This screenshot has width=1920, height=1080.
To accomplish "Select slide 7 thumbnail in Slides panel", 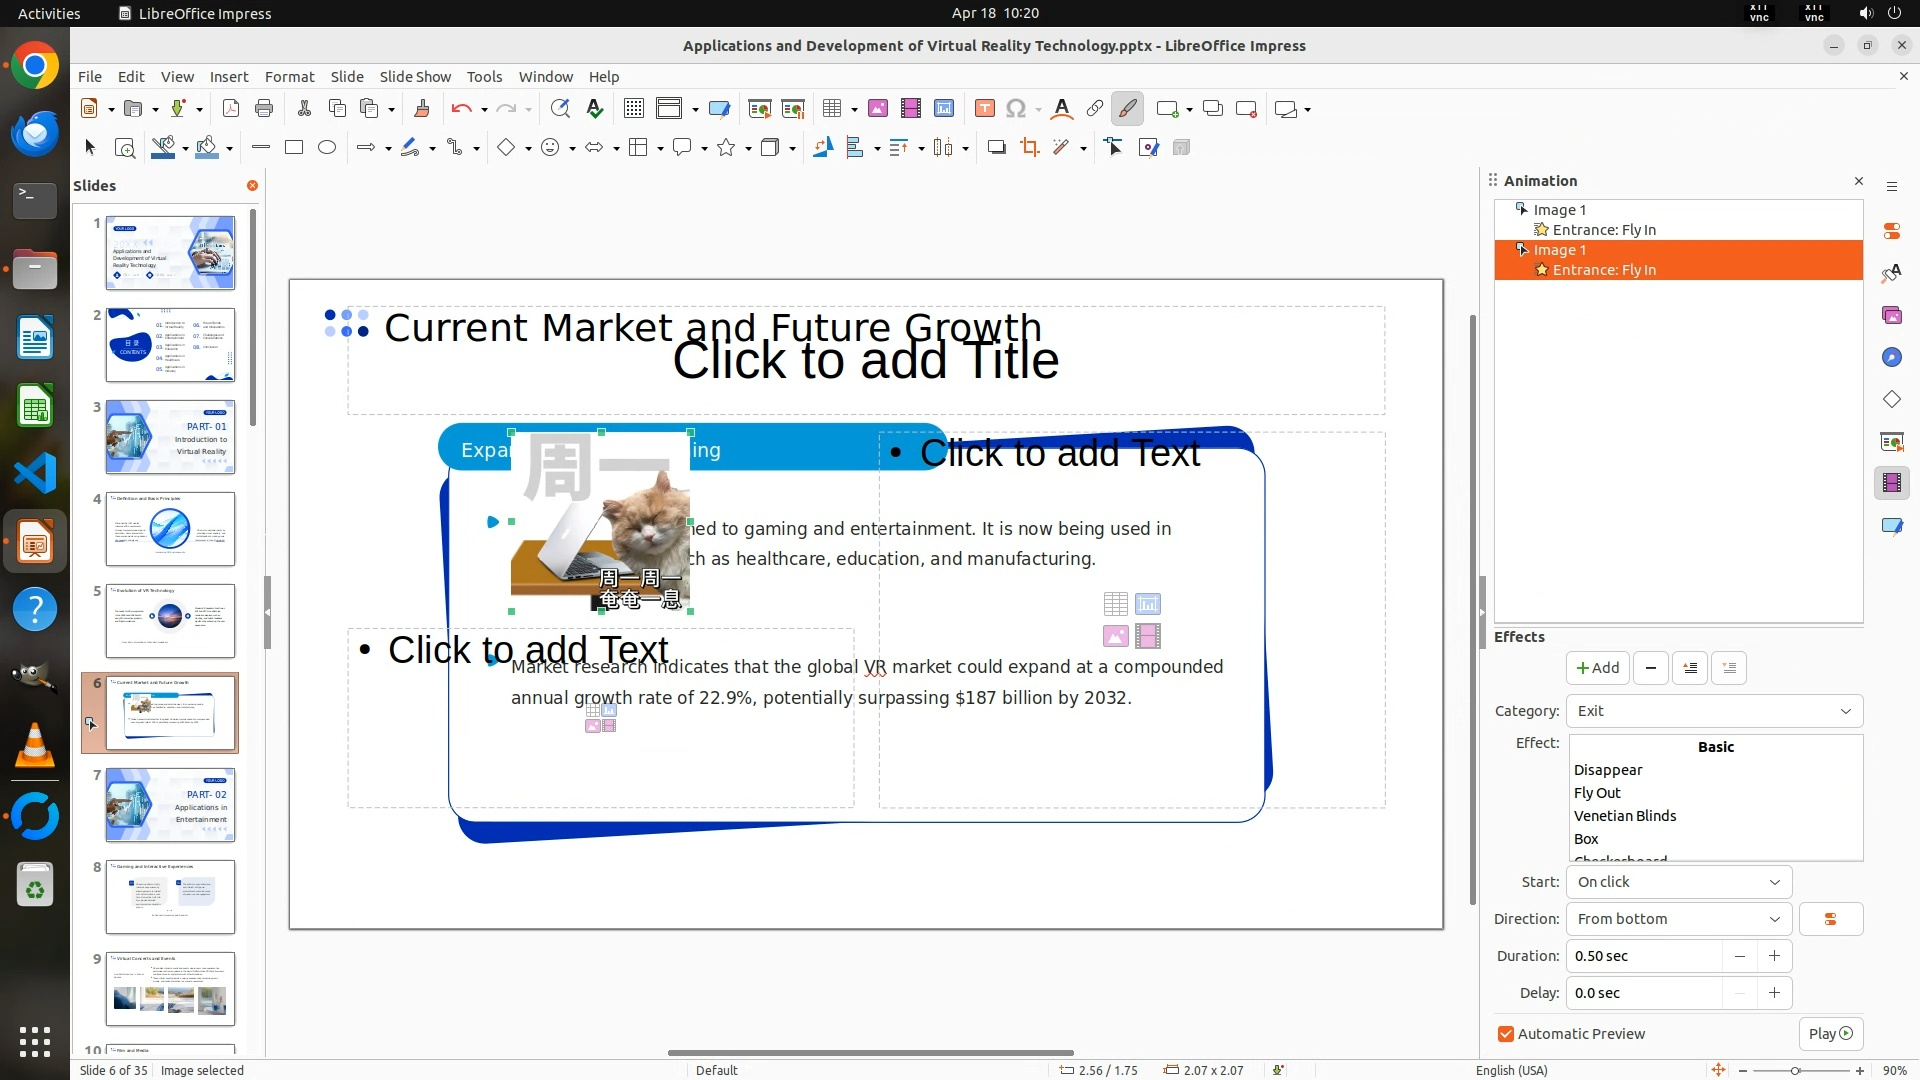I will (170, 805).
